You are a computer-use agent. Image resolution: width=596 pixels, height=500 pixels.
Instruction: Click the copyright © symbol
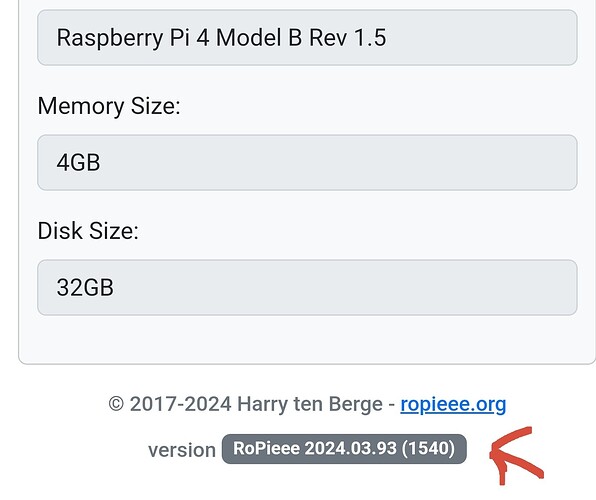click(116, 404)
